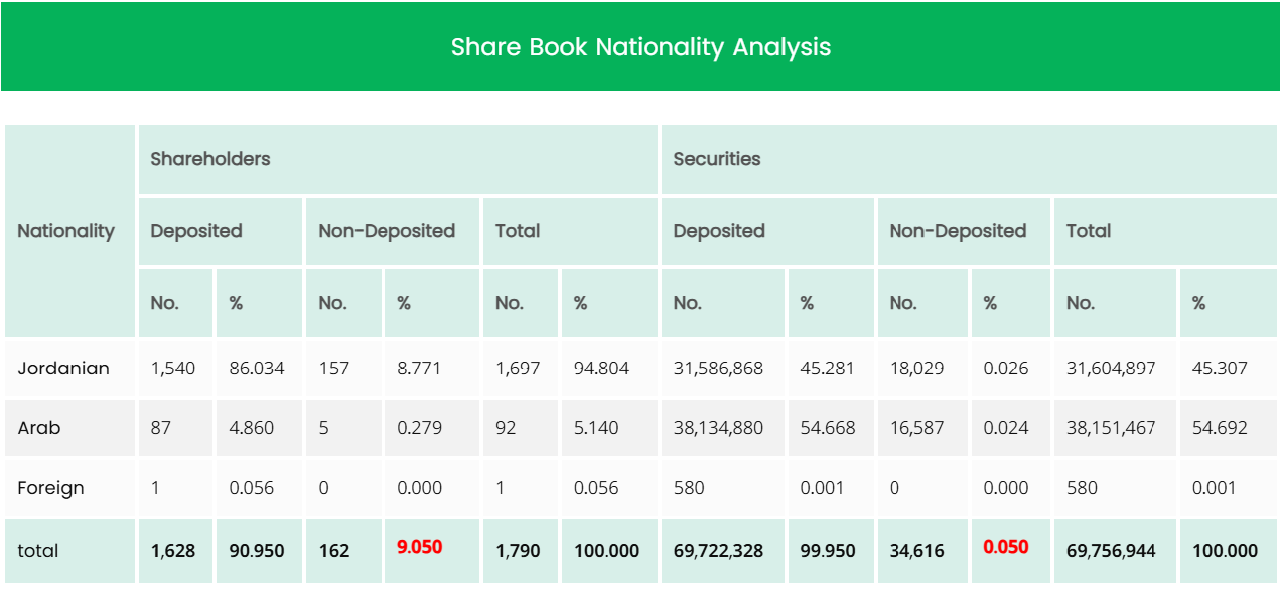Viewport: 1281px width, 594px height.
Task: Click the 86.034 Jordanian deposited percentage
Action: click(257, 368)
